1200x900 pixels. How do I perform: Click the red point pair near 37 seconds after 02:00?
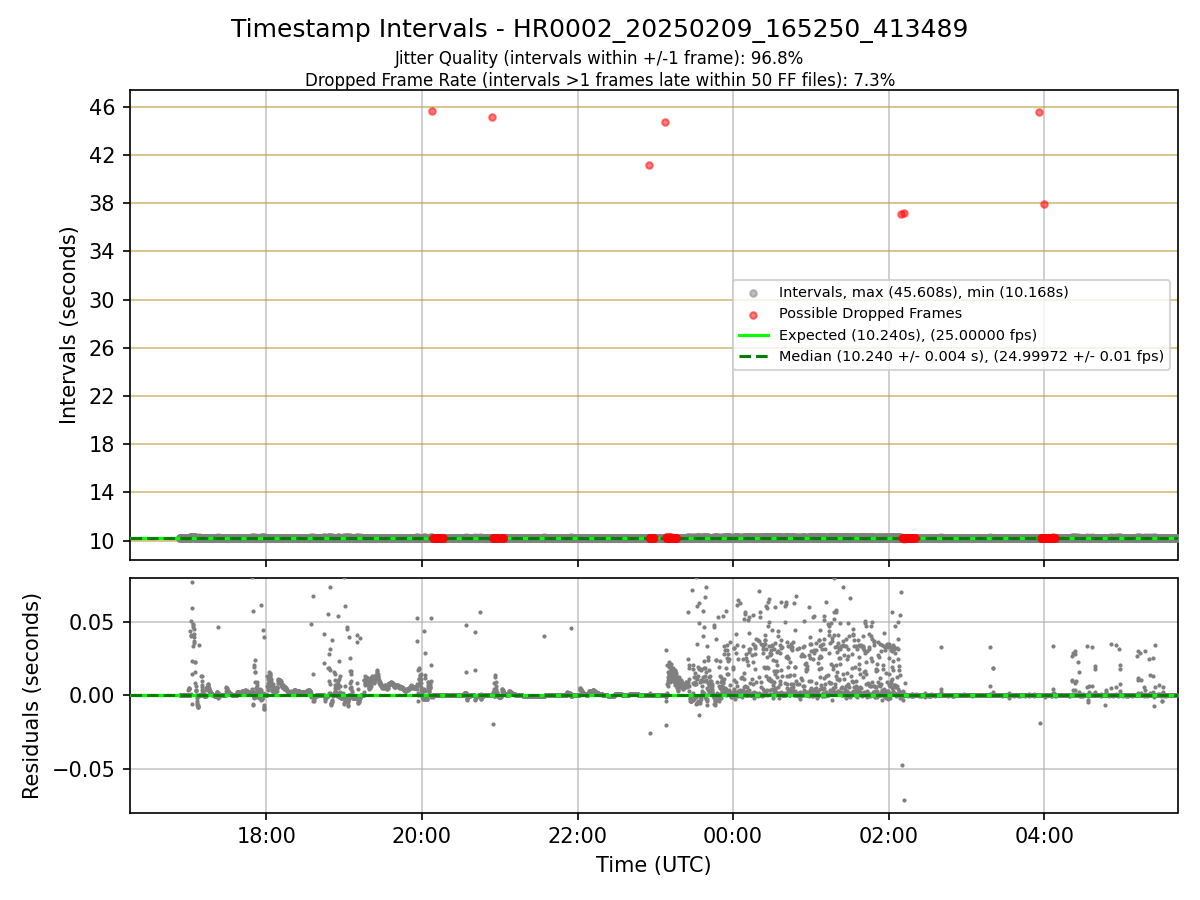(902, 213)
